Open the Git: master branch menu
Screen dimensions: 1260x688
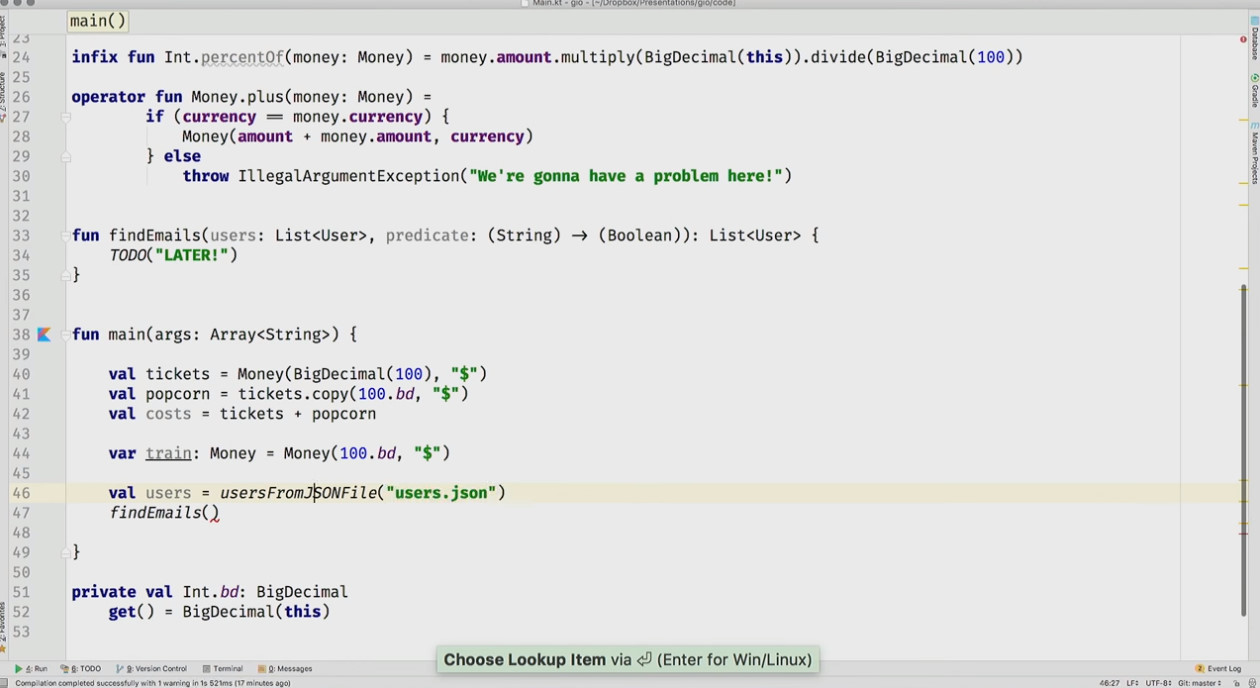tap(1199, 683)
